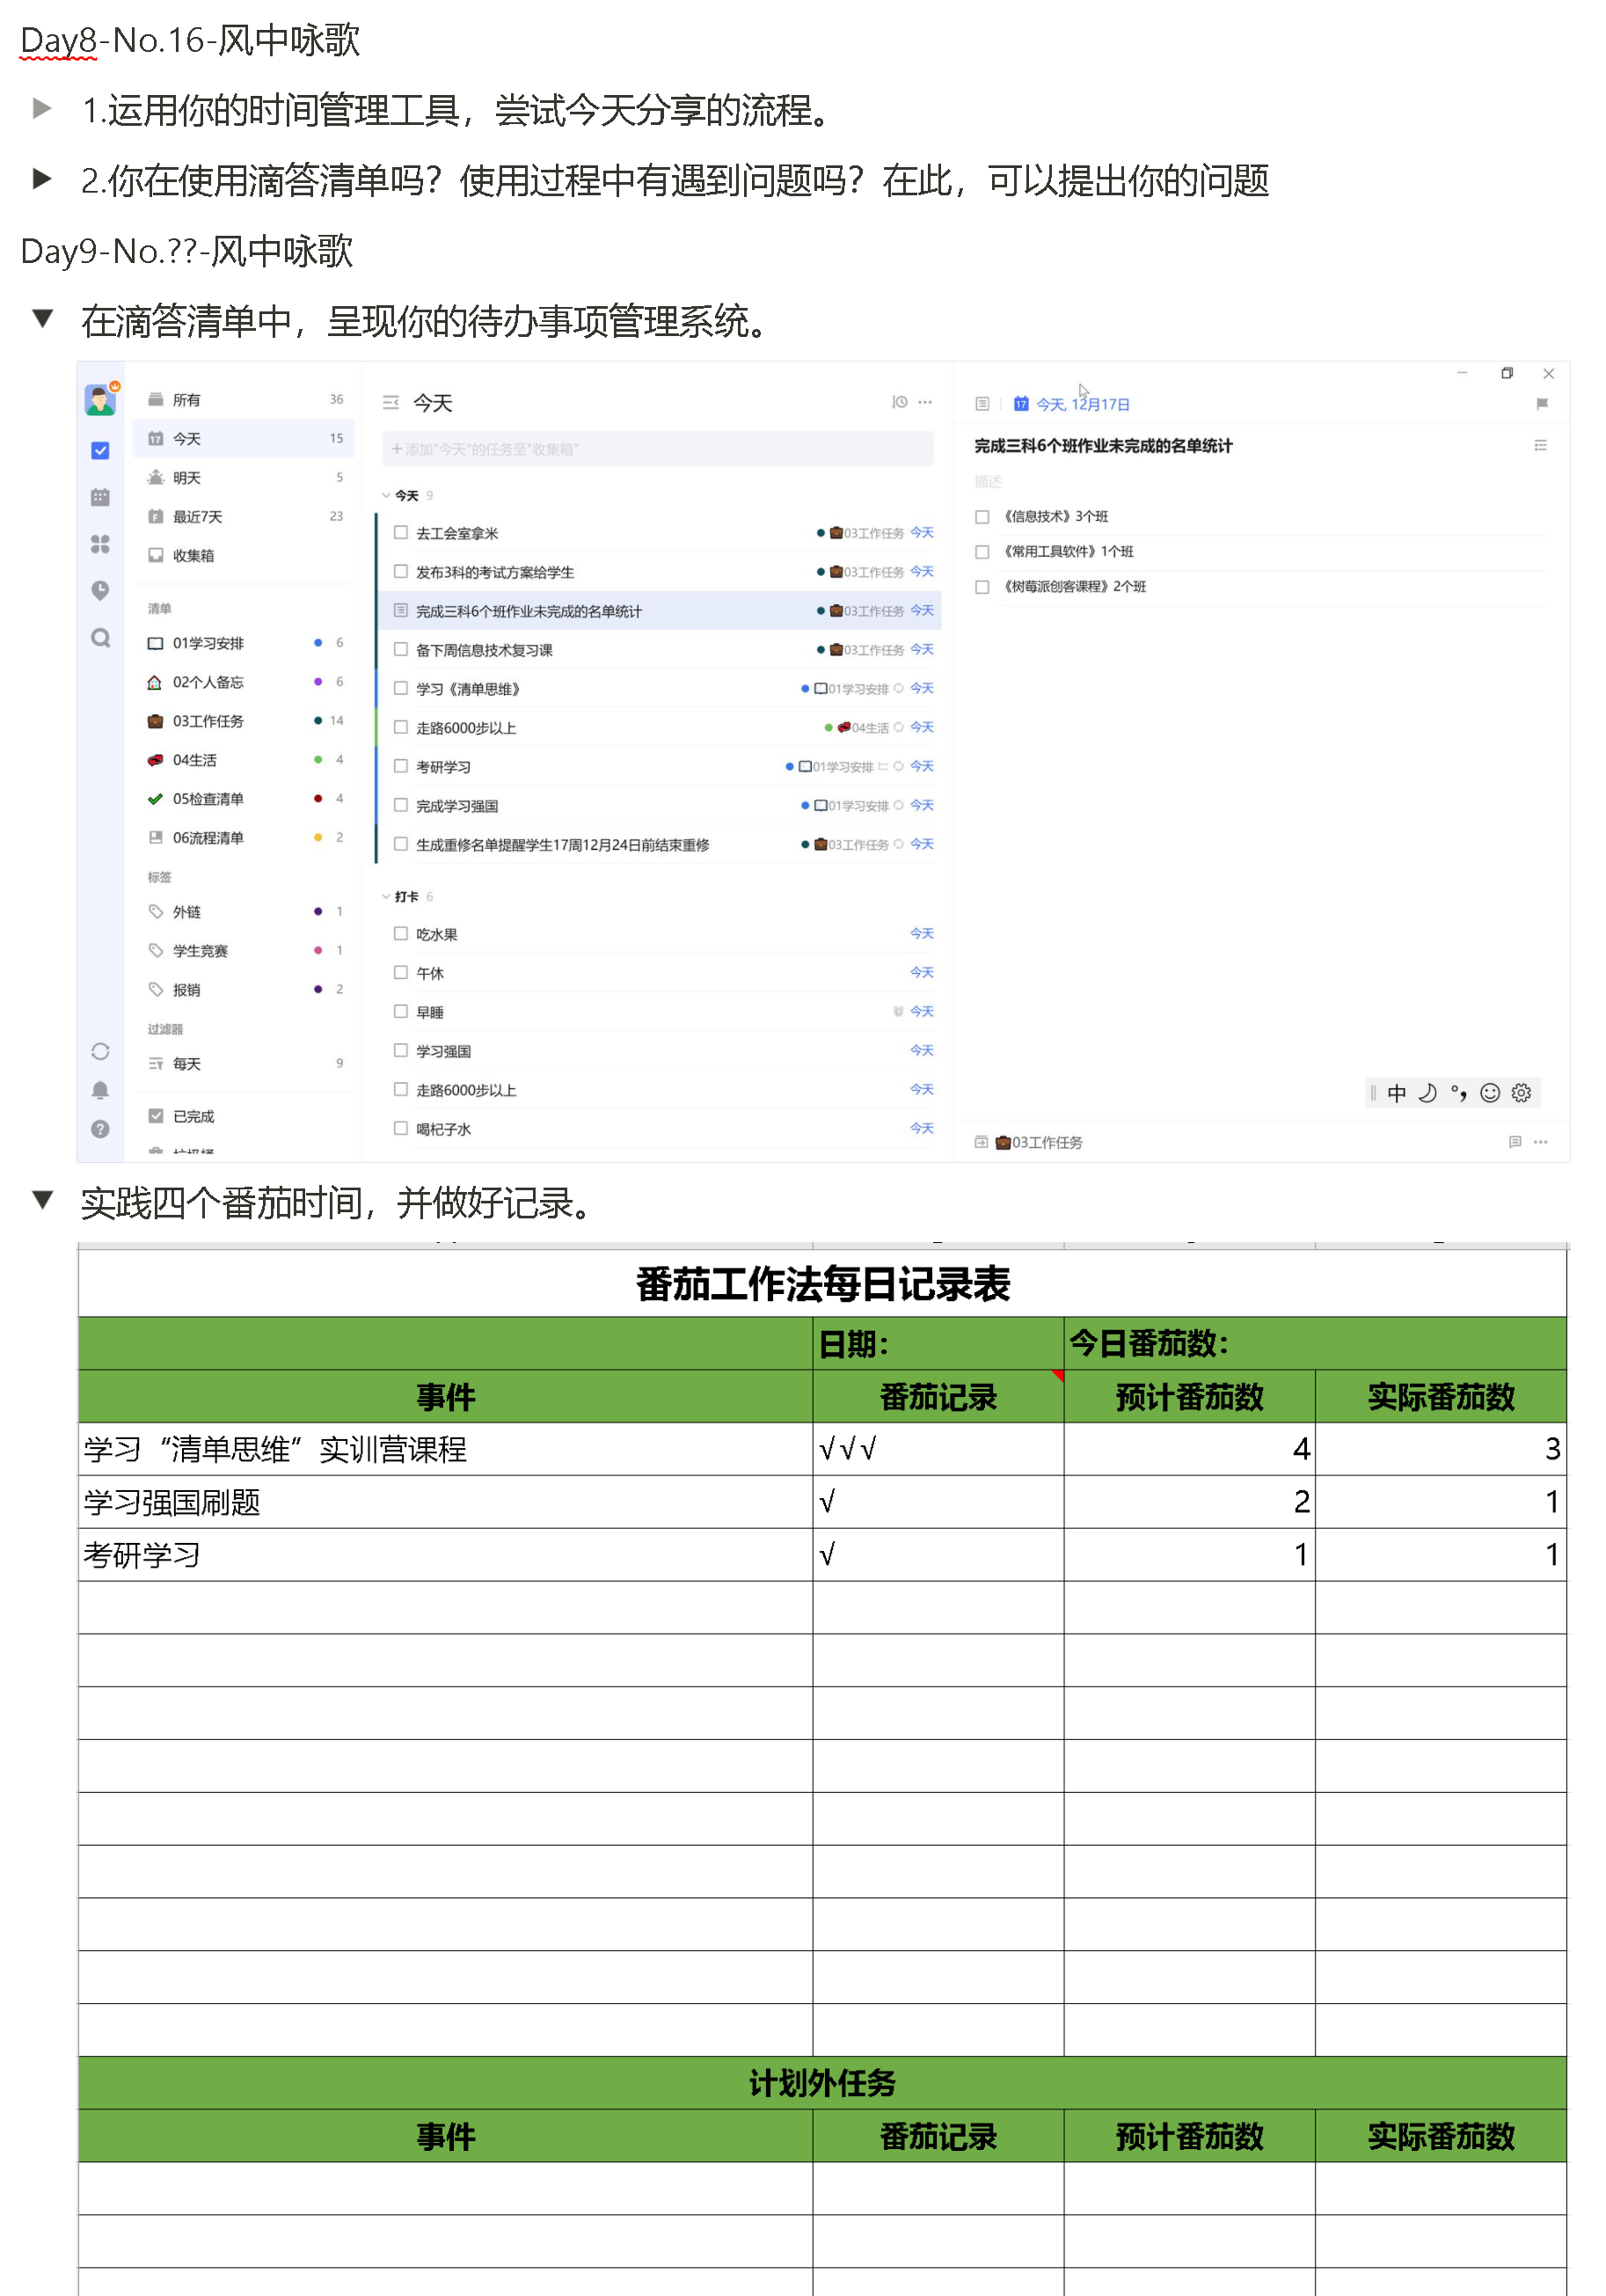Click the 学习强国刷题 cell in the tomato table

(x=445, y=1501)
